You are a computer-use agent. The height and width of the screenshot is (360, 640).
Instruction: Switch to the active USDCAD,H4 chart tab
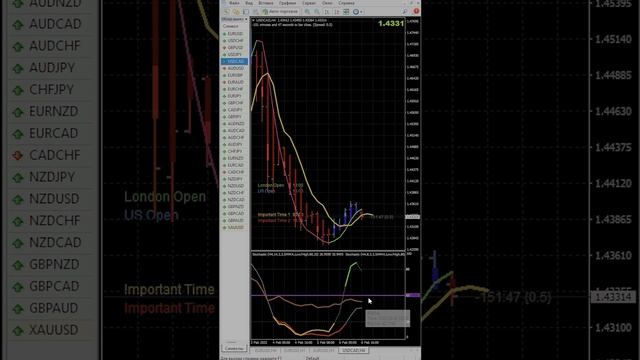[x=353, y=351]
